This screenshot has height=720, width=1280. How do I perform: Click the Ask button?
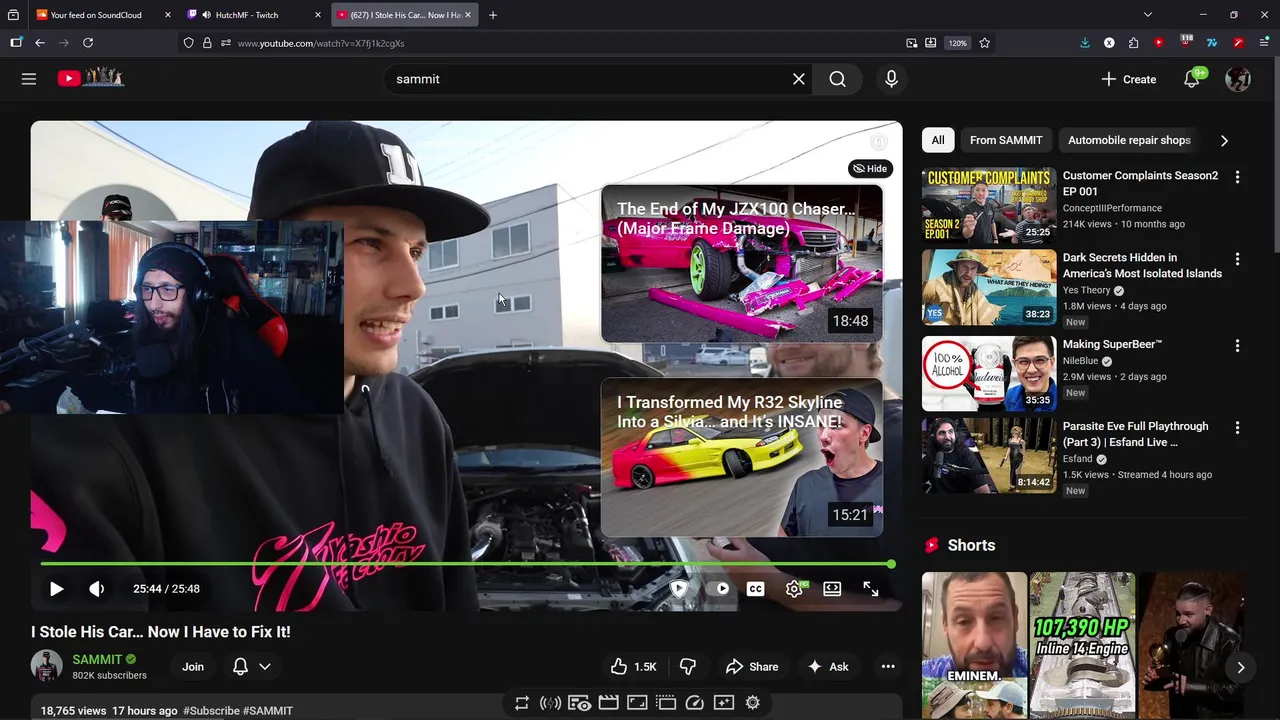[x=828, y=667]
